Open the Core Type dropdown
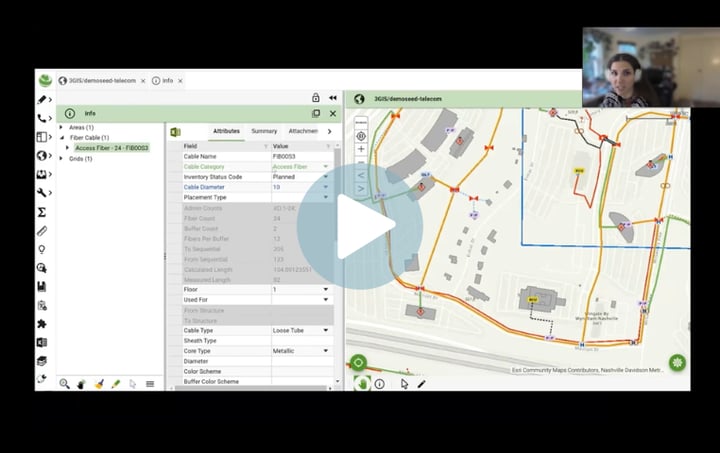The width and height of the screenshot is (720, 453). 326,351
